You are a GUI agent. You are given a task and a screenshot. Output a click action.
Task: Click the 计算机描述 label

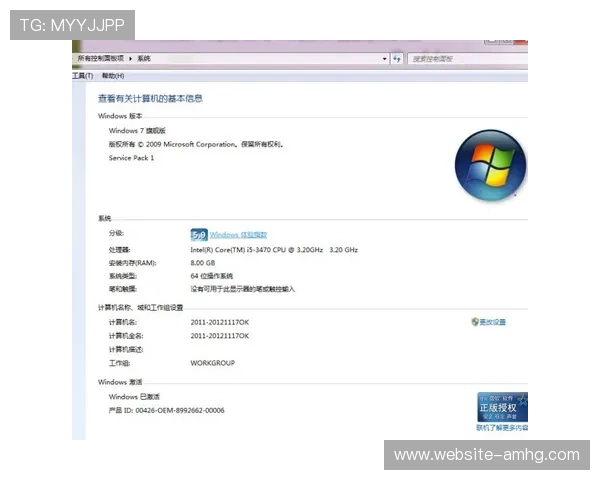[126, 350]
